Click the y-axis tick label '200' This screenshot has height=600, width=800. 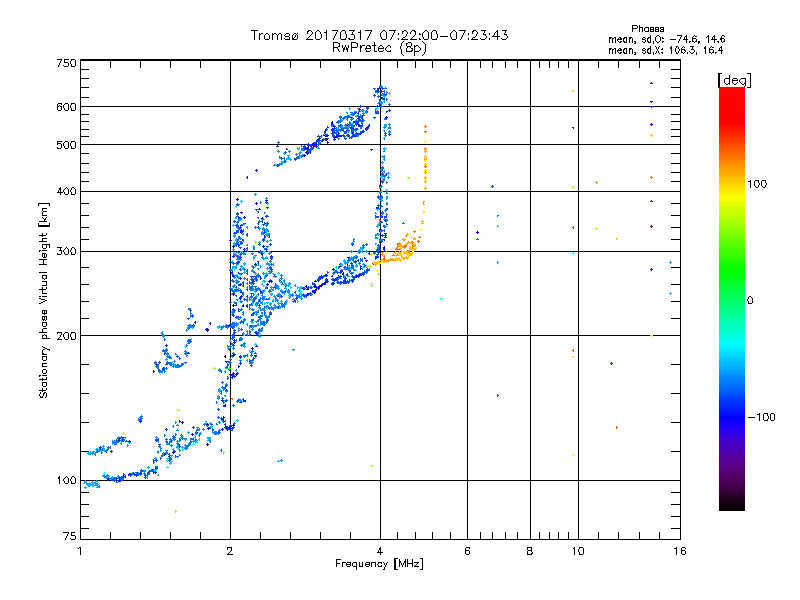(66, 336)
